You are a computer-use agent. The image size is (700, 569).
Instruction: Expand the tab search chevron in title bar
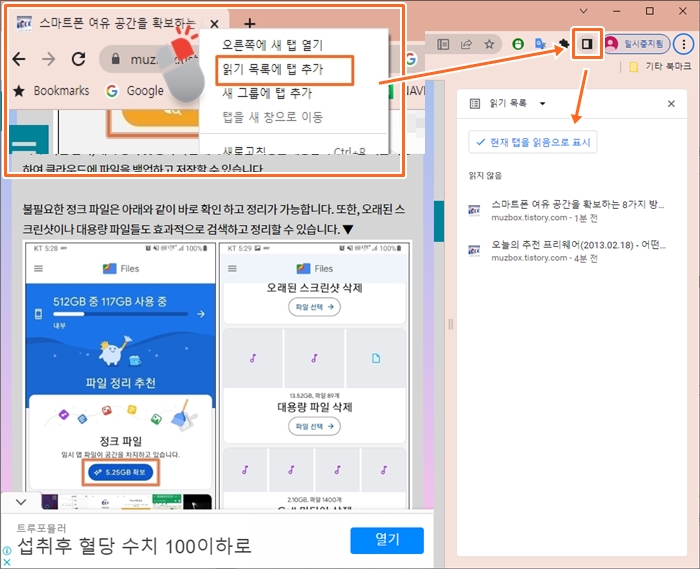point(583,11)
